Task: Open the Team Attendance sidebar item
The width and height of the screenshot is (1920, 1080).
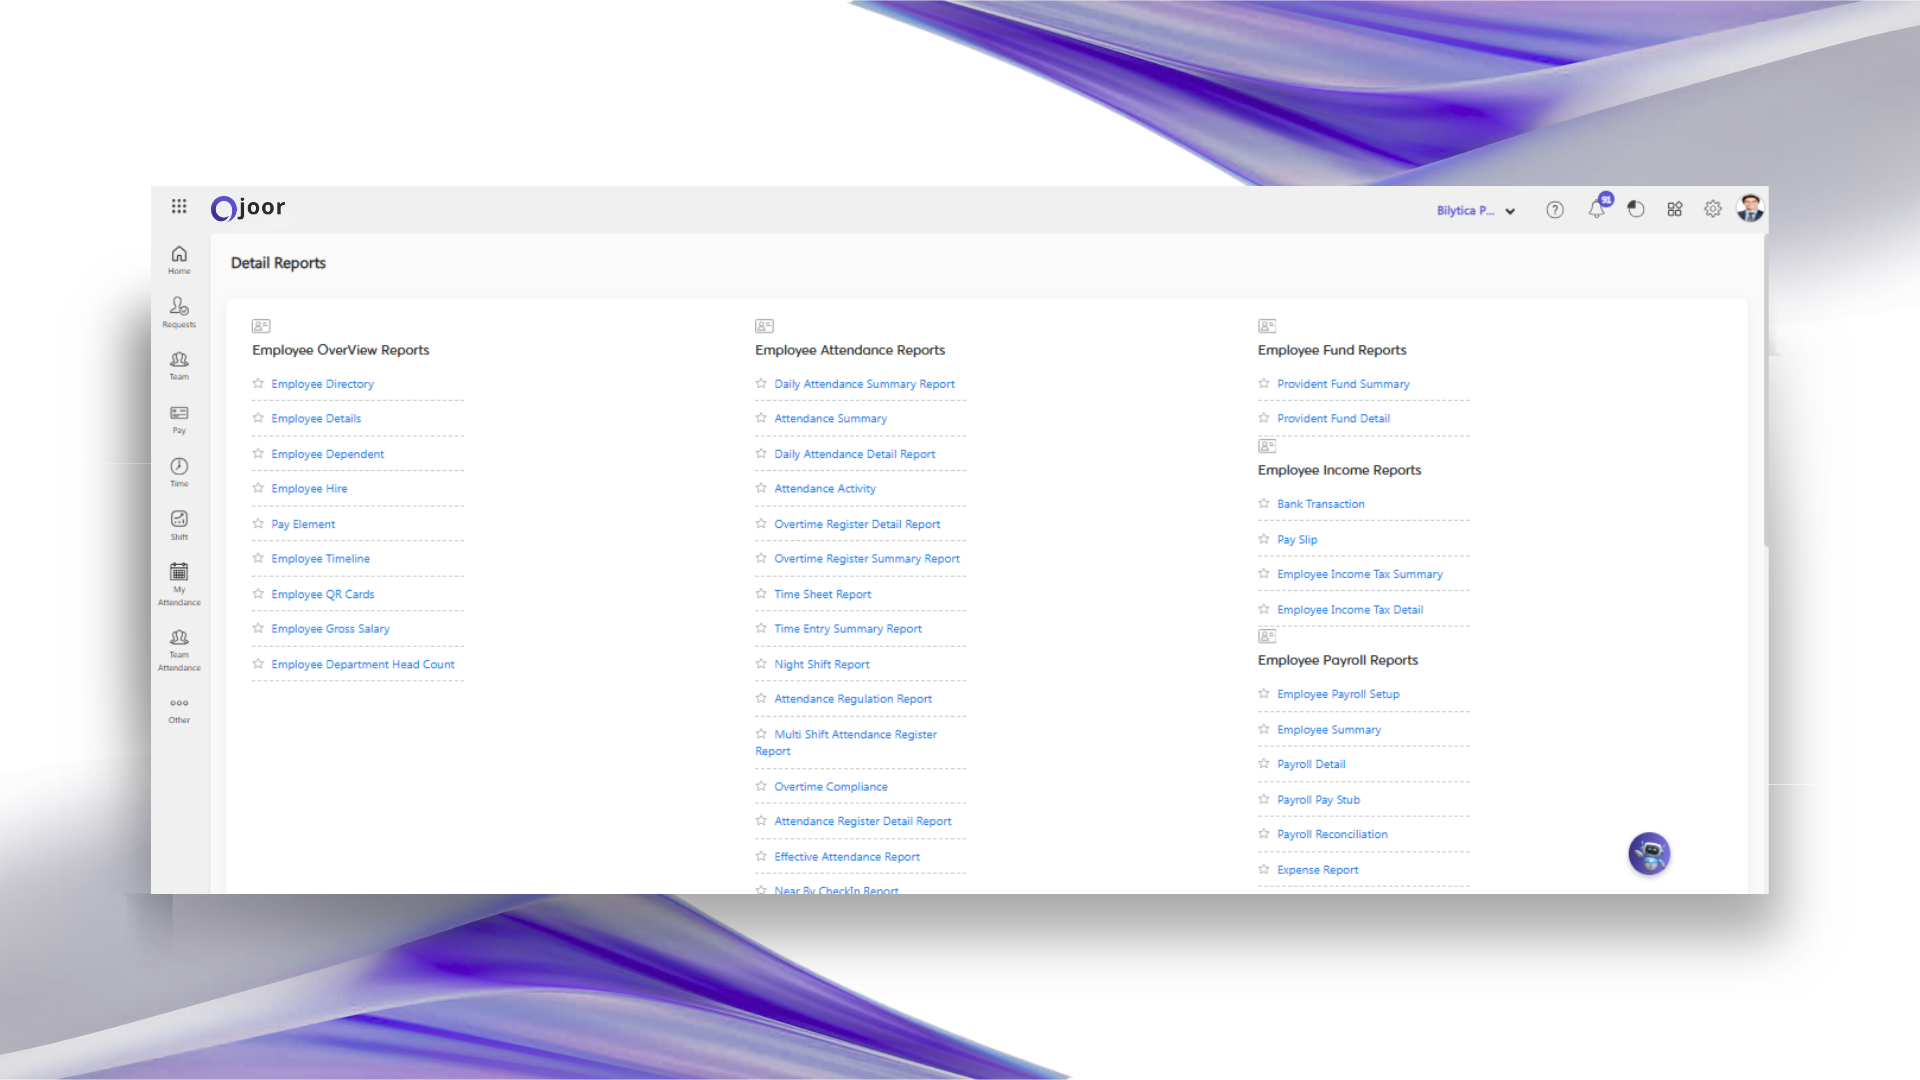Action: [x=179, y=649]
